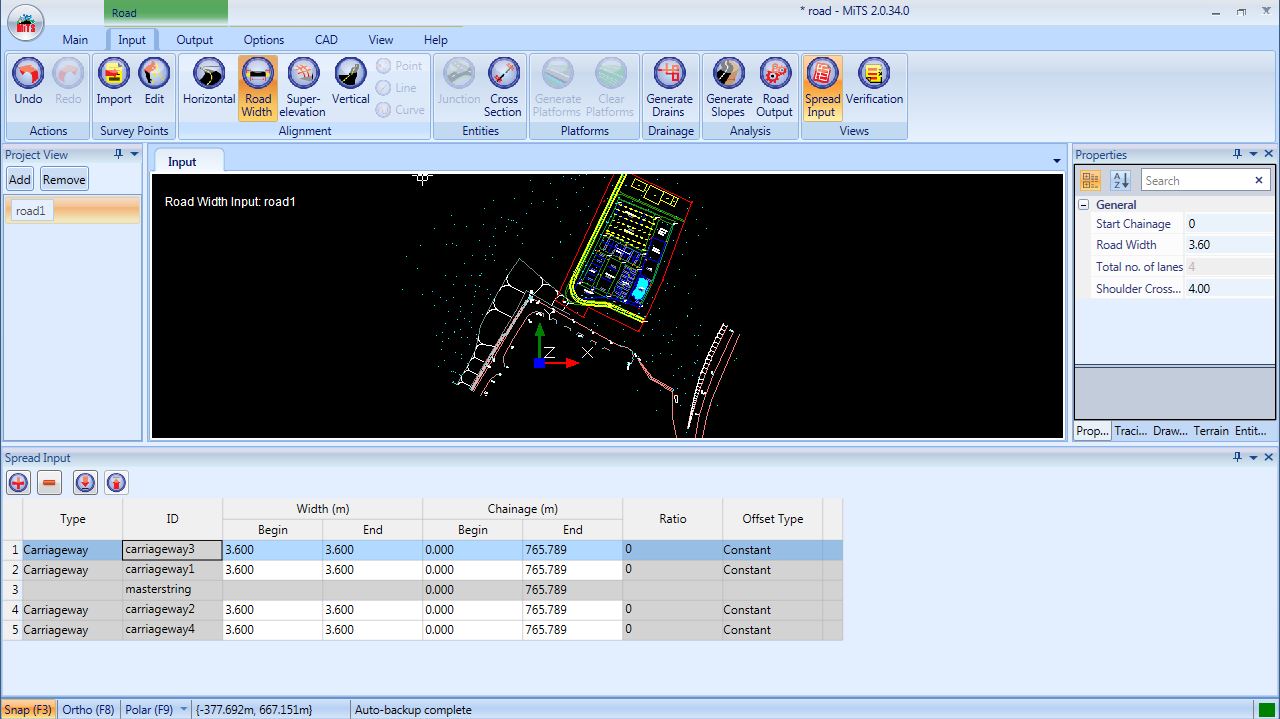
Task: Click the blue down-arrow Spread Input icon
Action: pyautogui.click(x=85, y=483)
